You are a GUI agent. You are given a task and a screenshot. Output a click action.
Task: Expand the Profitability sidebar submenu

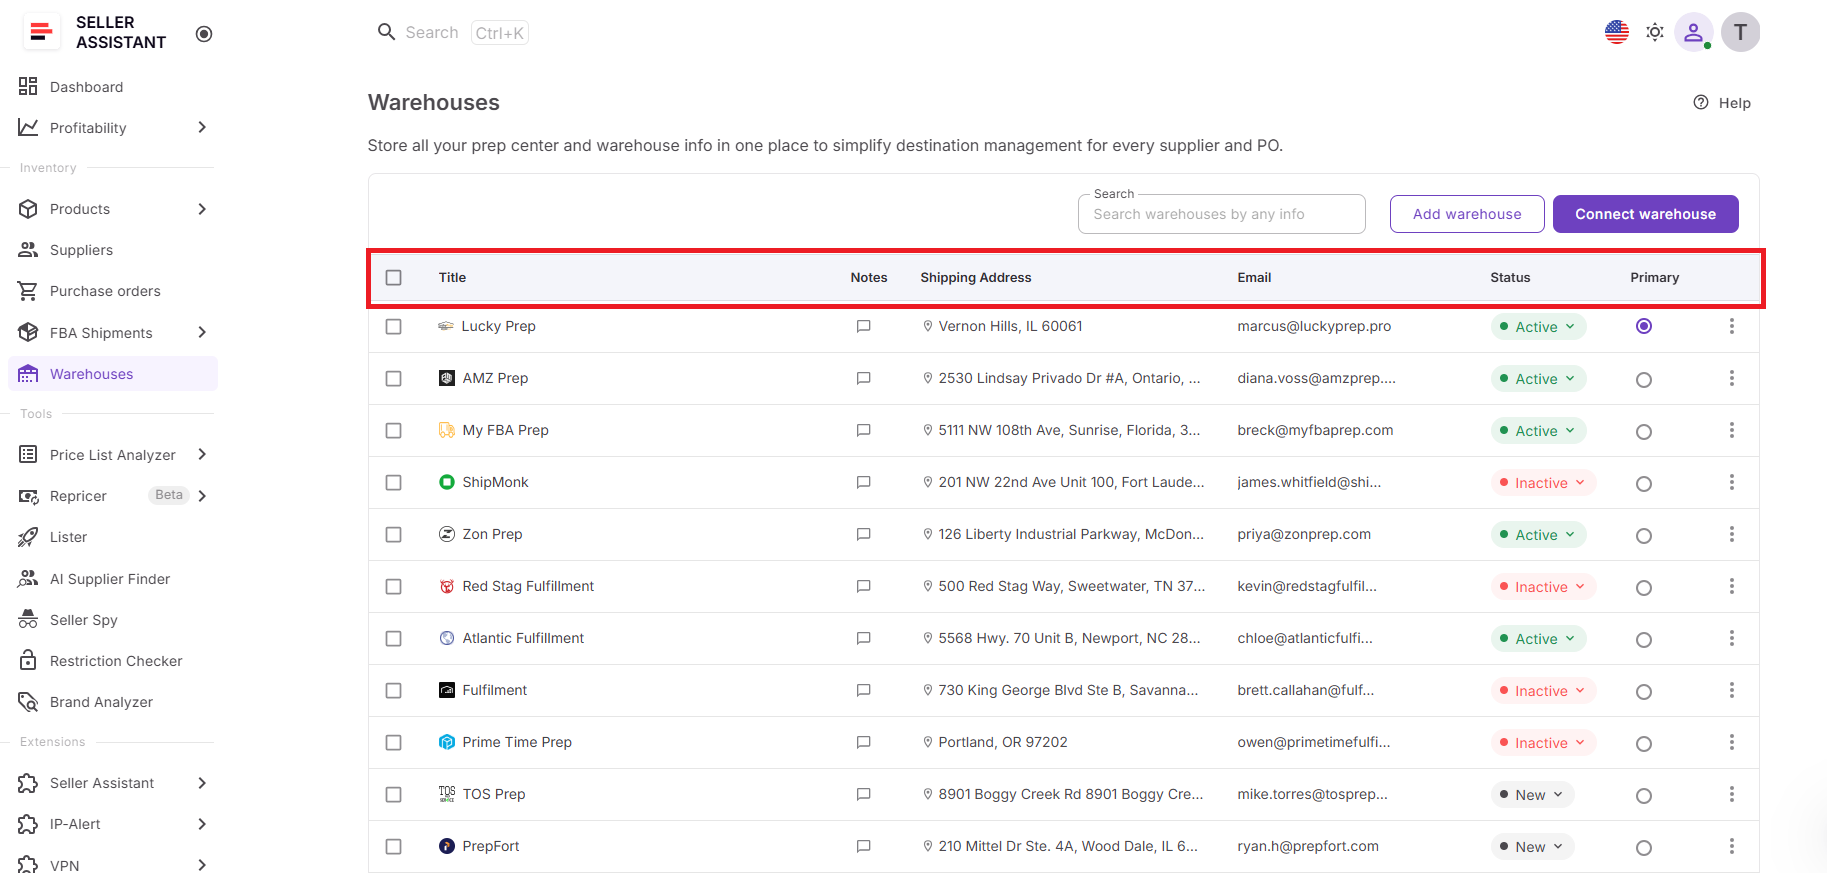(202, 127)
